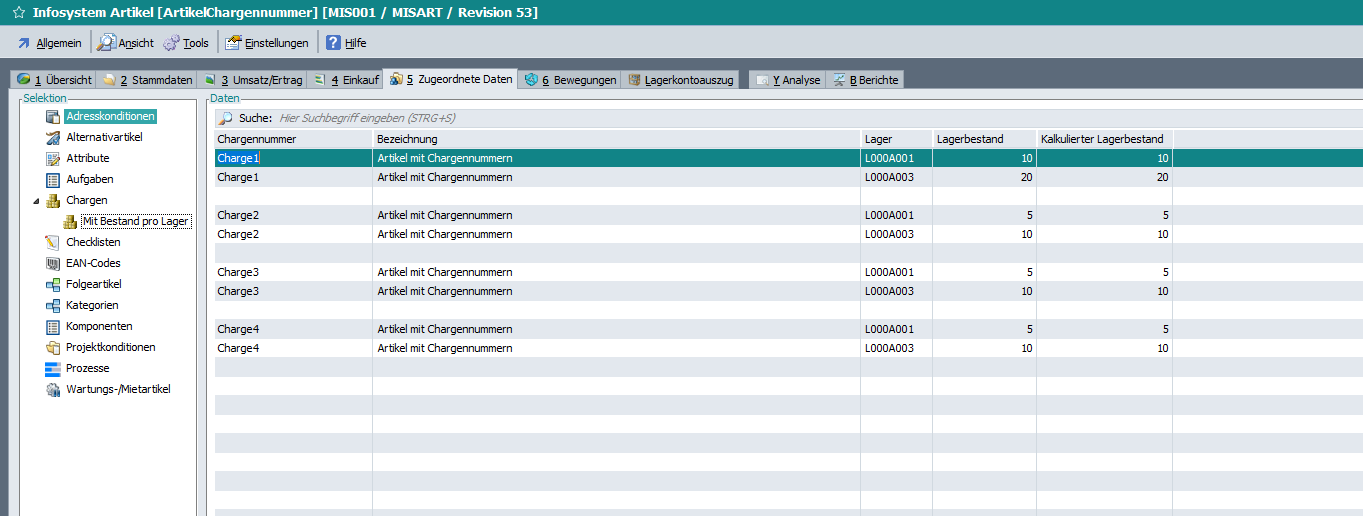Click the Chargennummer column header

click(x=257, y=139)
